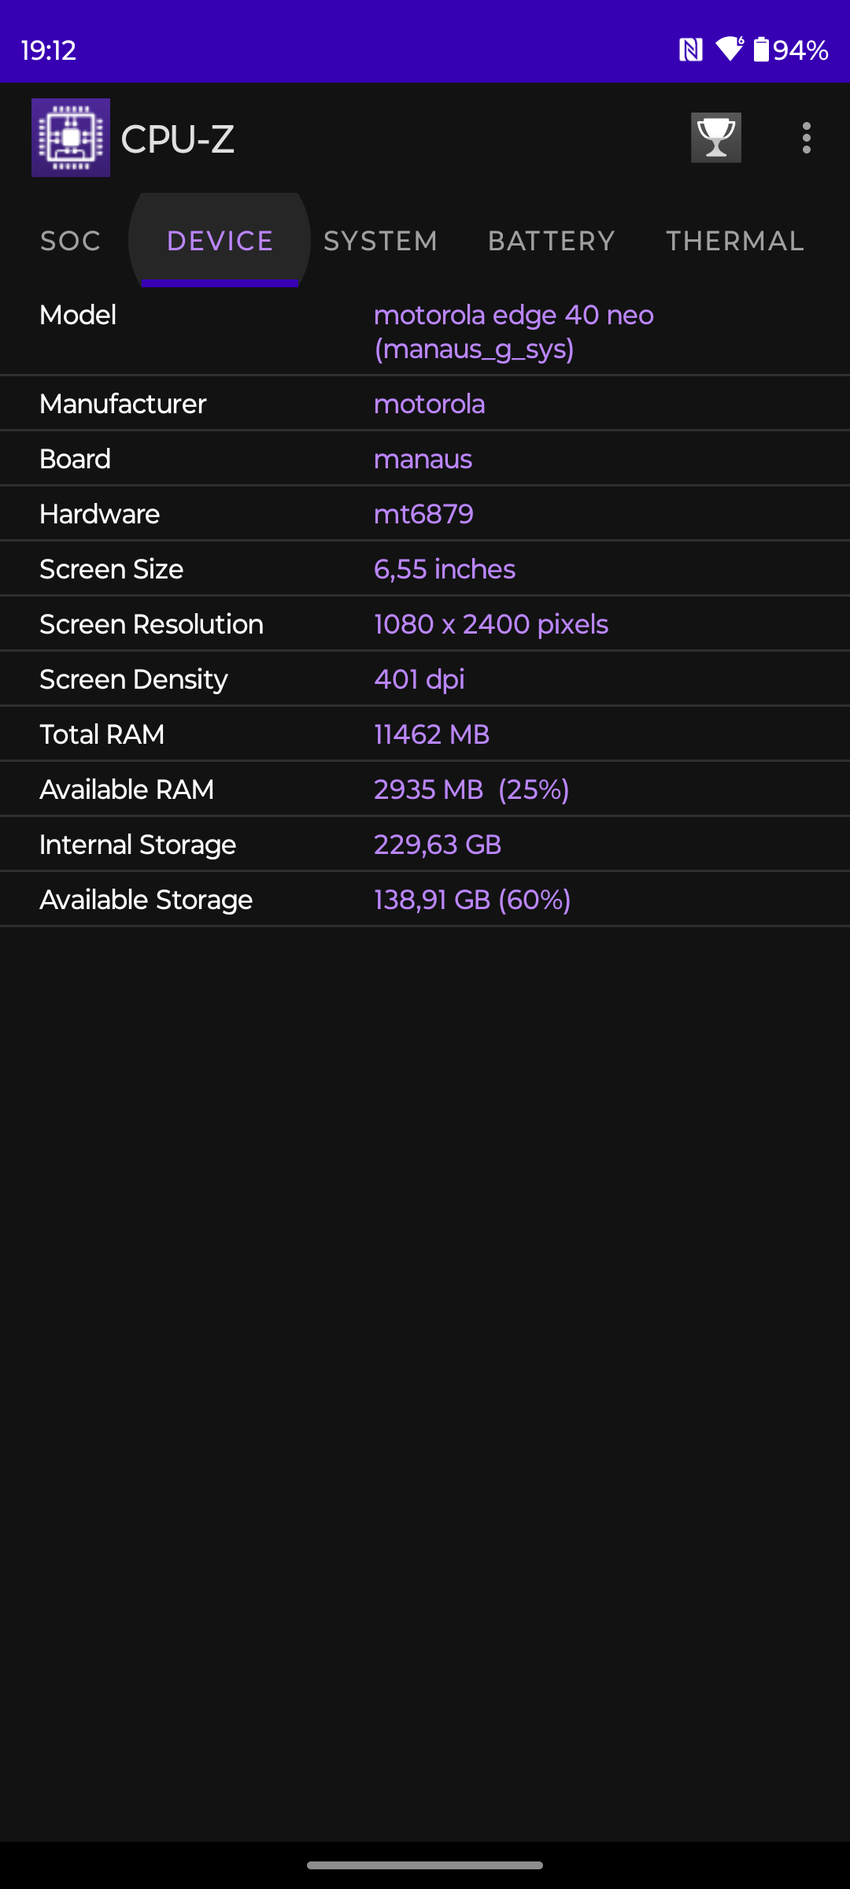Viewport: 850px width, 1889px height.
Task: Select the DEVICE tab
Action: [220, 241]
